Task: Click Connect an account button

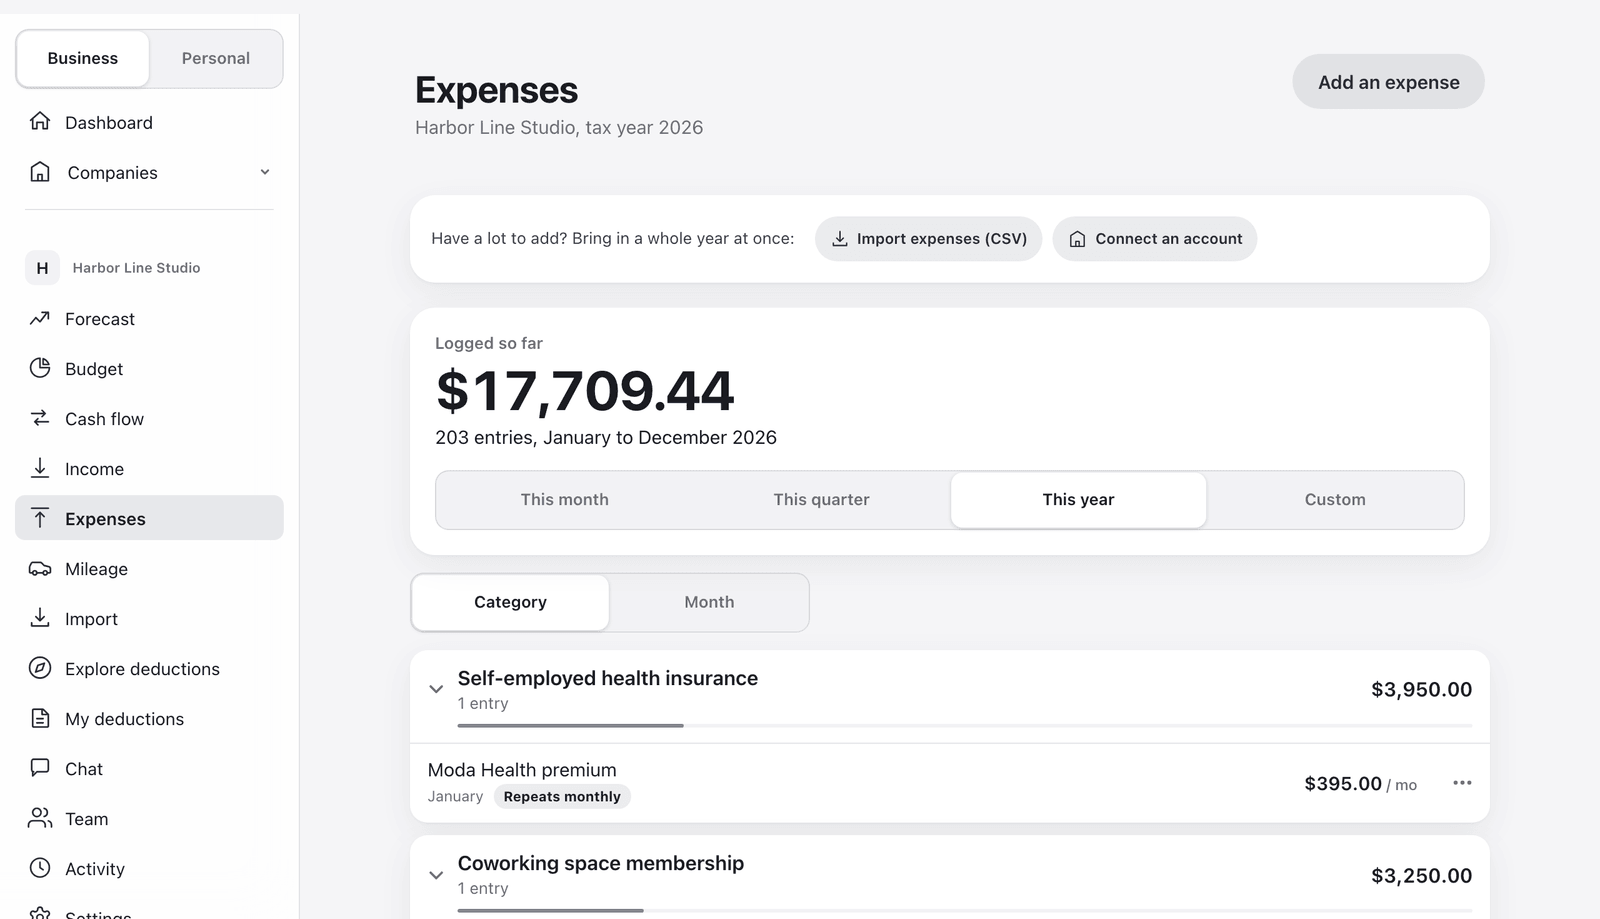Action: click(1155, 239)
